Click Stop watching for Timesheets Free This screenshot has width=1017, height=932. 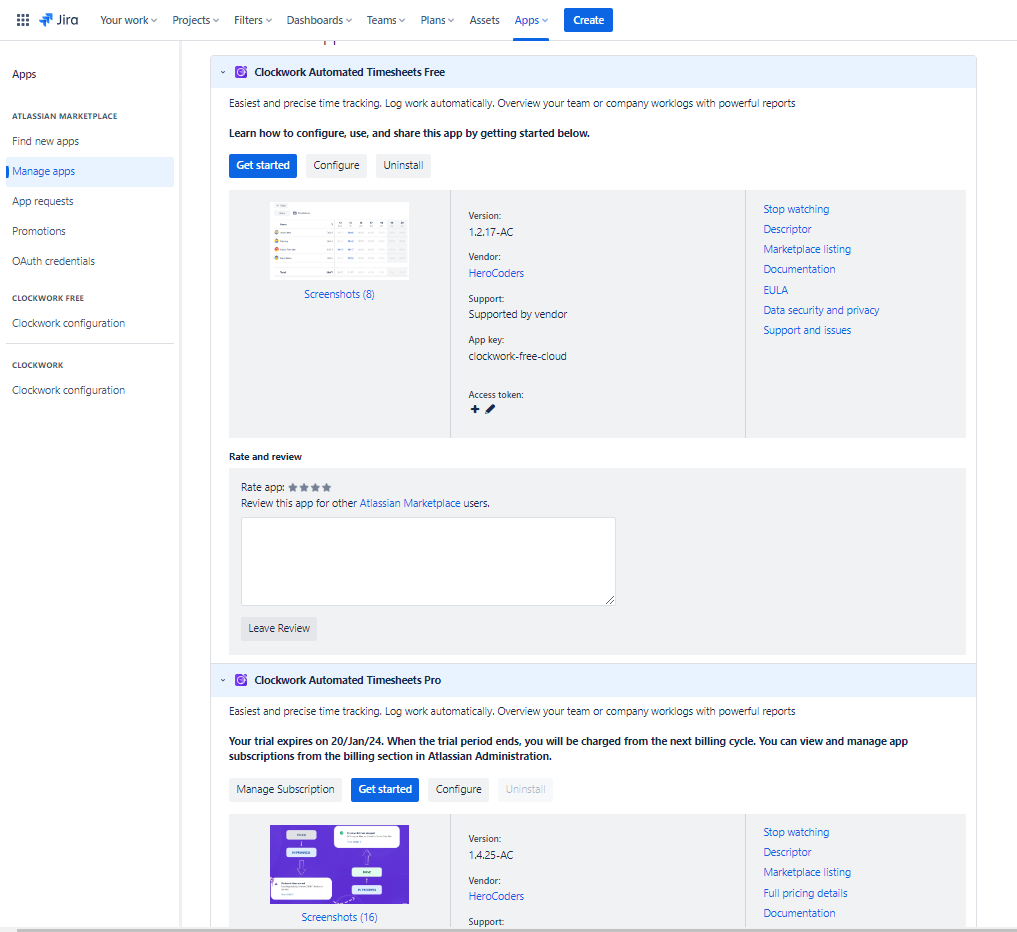click(796, 209)
